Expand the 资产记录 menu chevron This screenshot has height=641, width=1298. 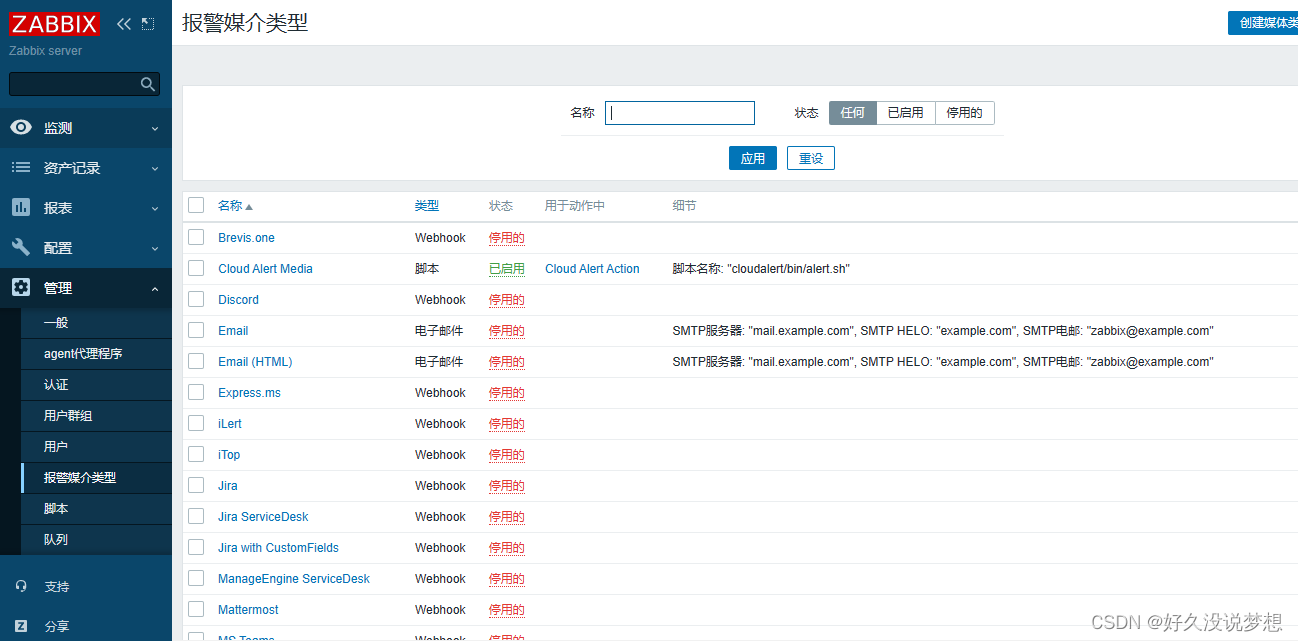point(155,169)
